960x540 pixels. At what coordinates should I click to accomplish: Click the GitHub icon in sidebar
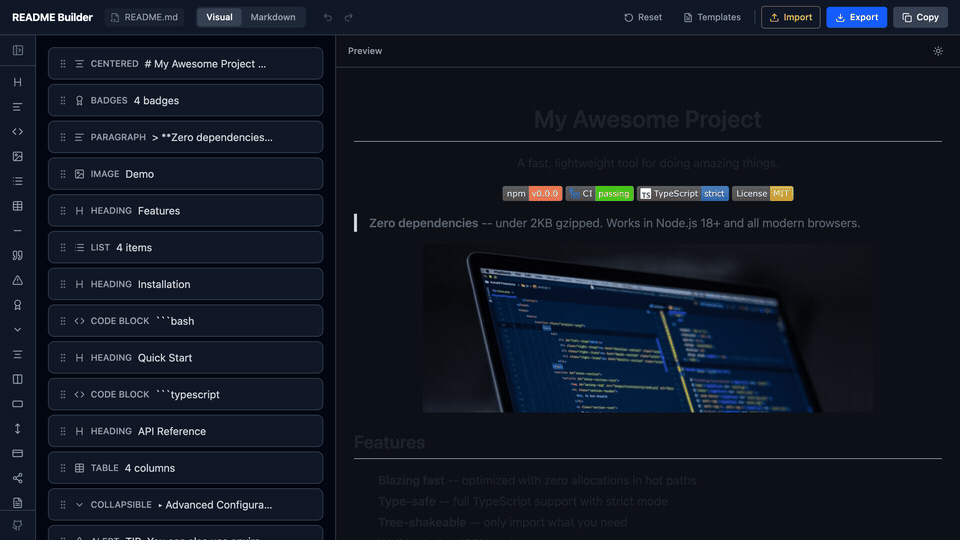[18, 525]
